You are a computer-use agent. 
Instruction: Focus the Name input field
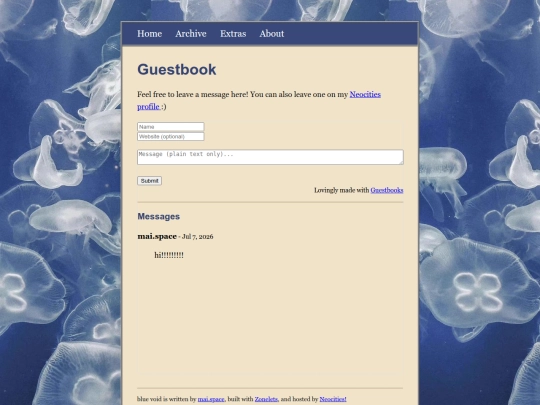[171, 127]
